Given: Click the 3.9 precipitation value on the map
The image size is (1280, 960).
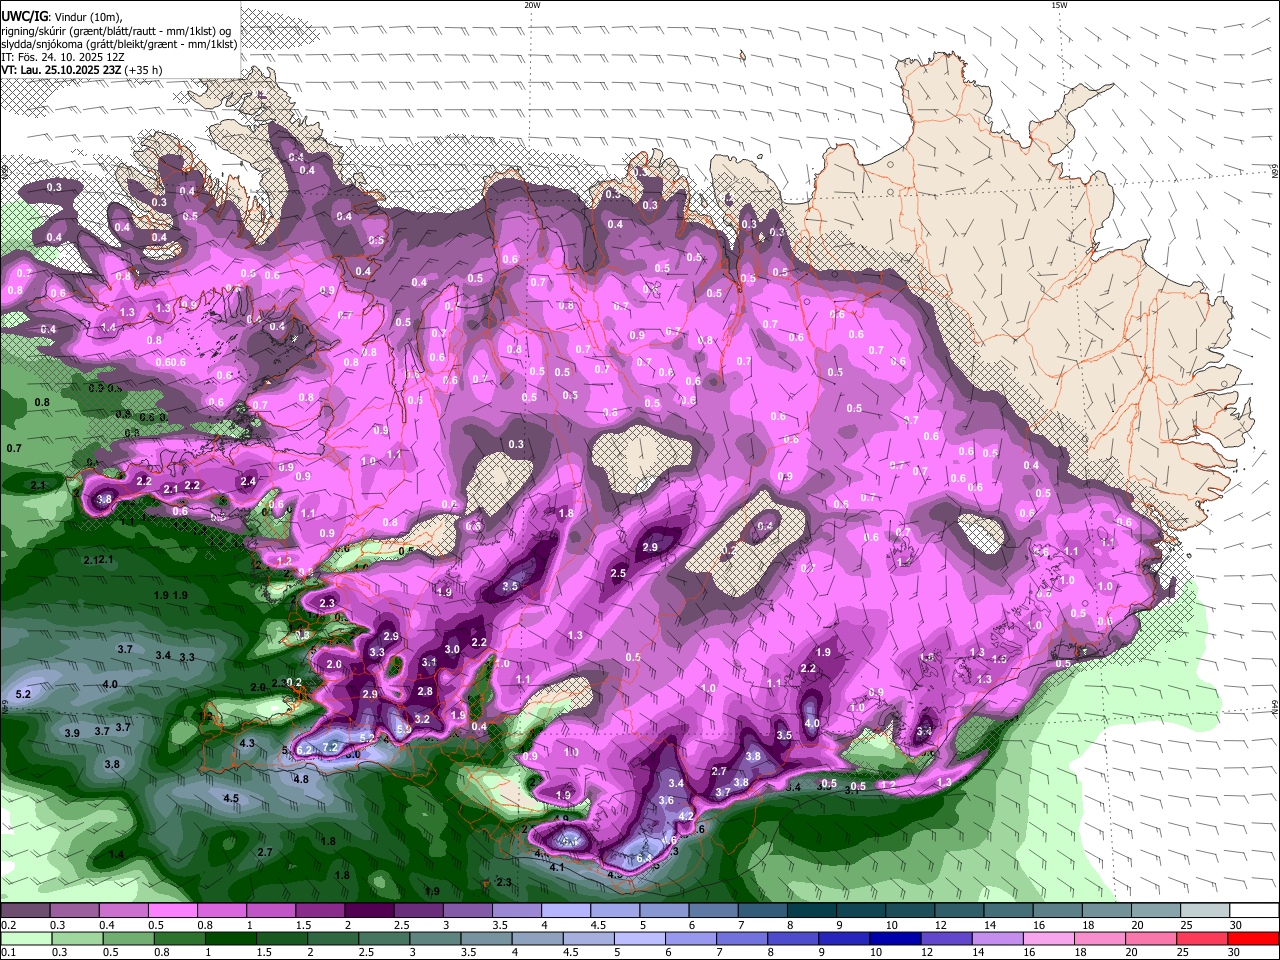Looking at the screenshot, I should pos(72,733).
